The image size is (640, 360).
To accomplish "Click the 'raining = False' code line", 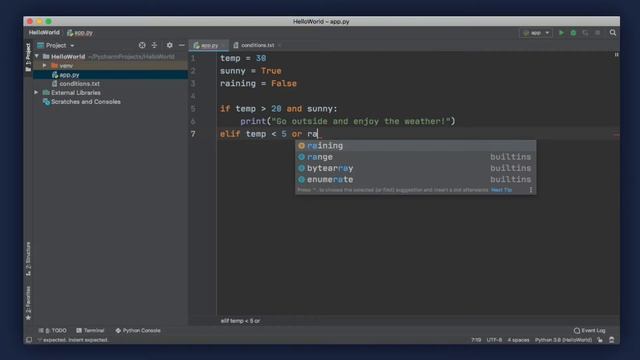I will pos(258,84).
